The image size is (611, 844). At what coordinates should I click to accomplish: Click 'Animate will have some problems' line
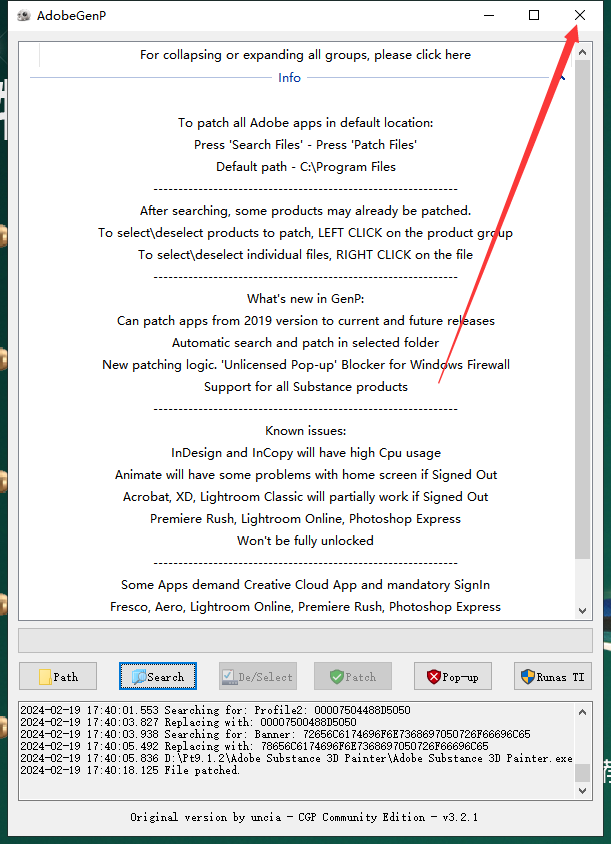pos(306,475)
